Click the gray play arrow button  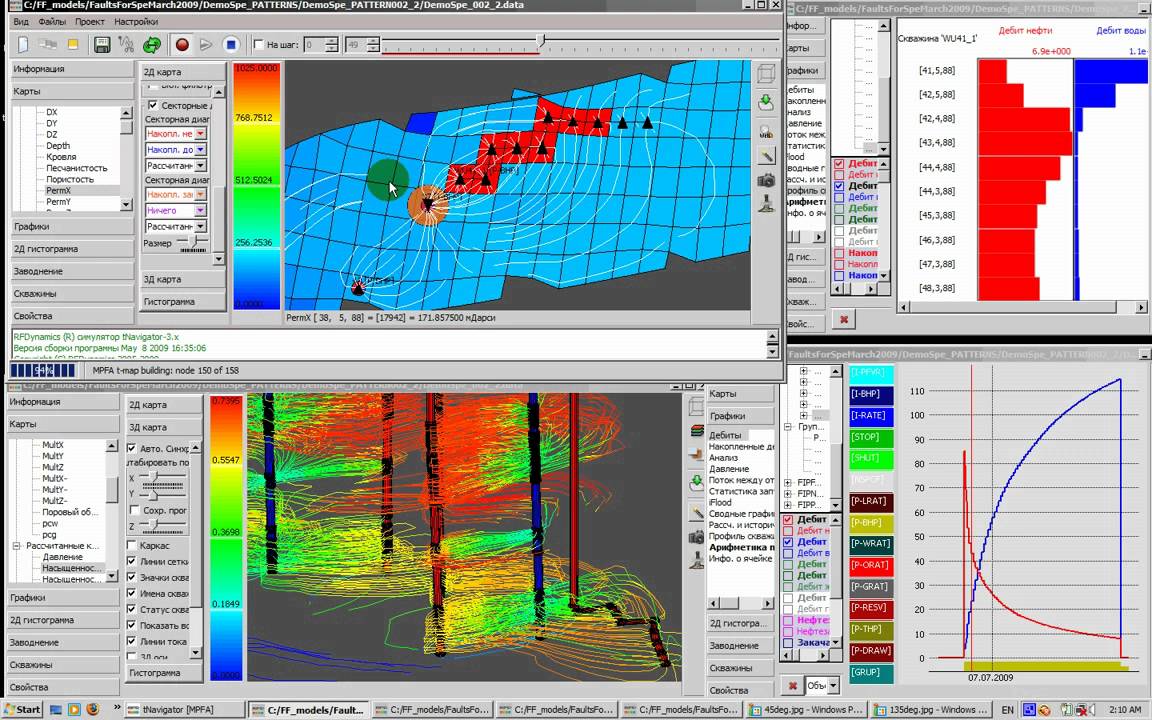[206, 45]
